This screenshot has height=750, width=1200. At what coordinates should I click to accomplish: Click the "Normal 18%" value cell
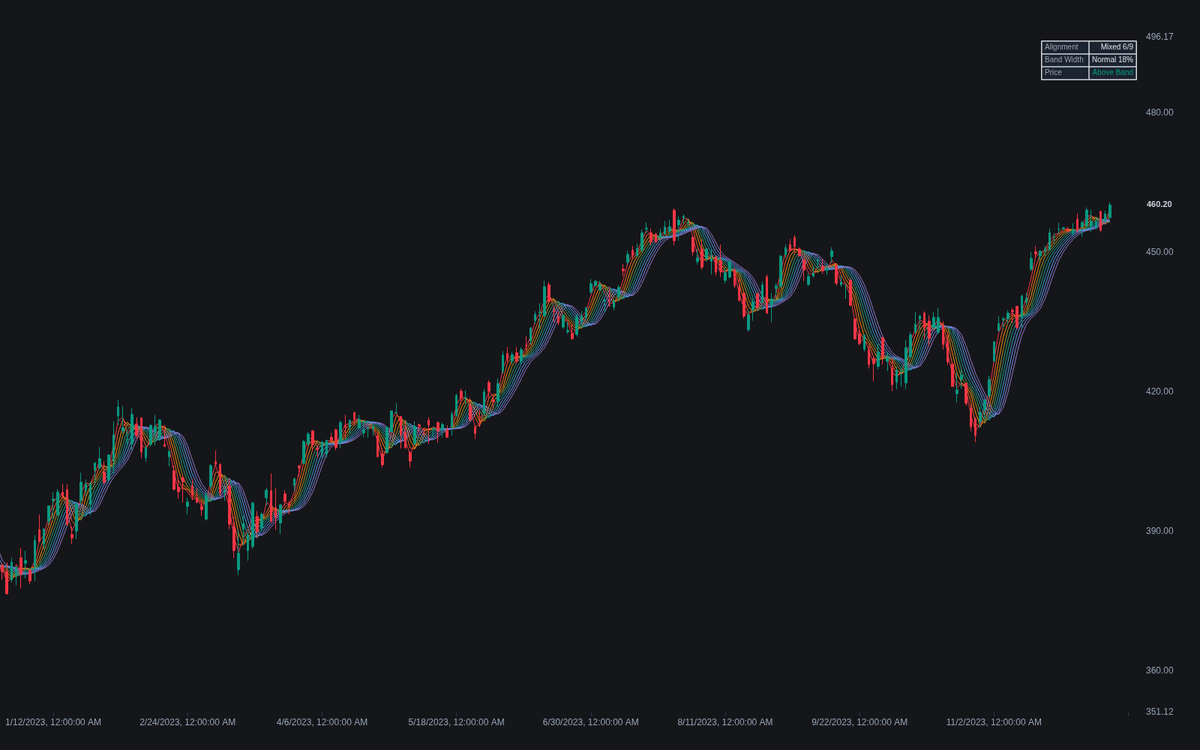[1113, 60]
